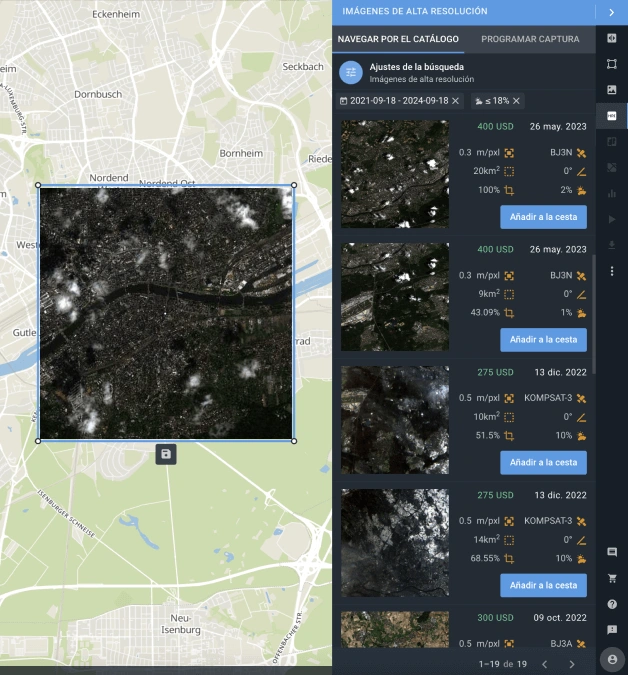The width and height of the screenshot is (628, 675).
Task: Click the 'Bornheim' map label
Action: [241, 153]
